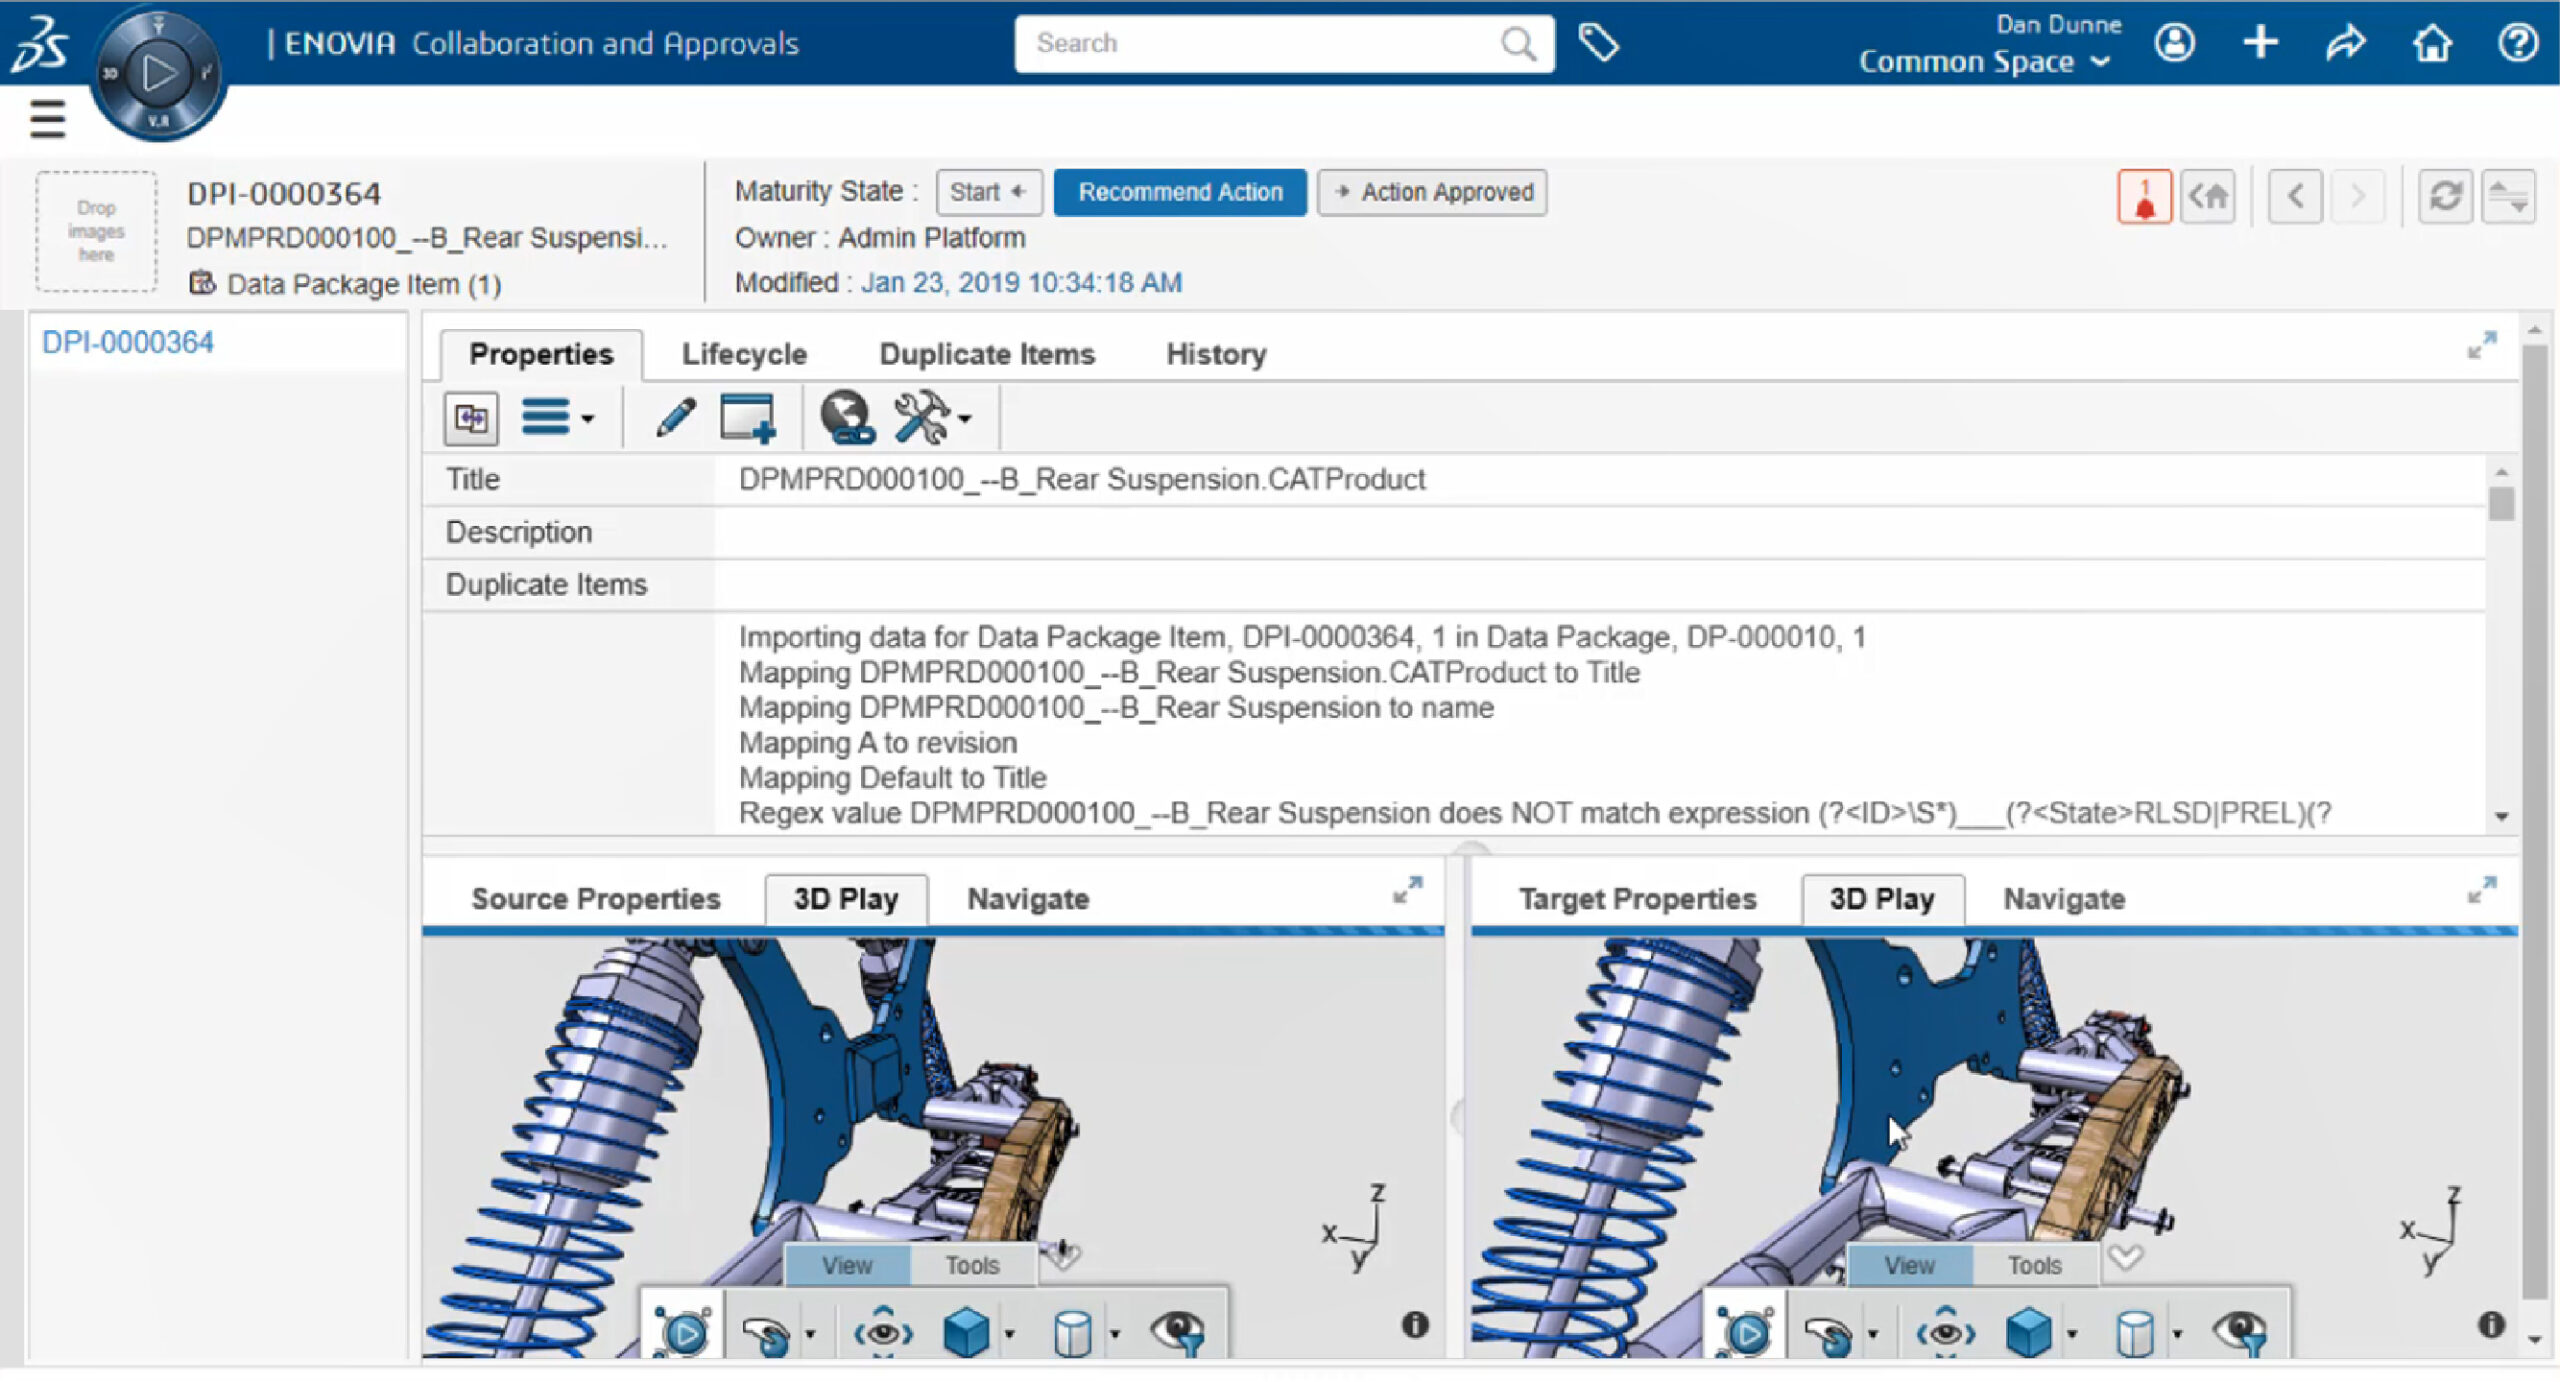This screenshot has height=1382, width=2560.
Task: Click the globe link icon in Properties toolbar
Action: pos(847,417)
